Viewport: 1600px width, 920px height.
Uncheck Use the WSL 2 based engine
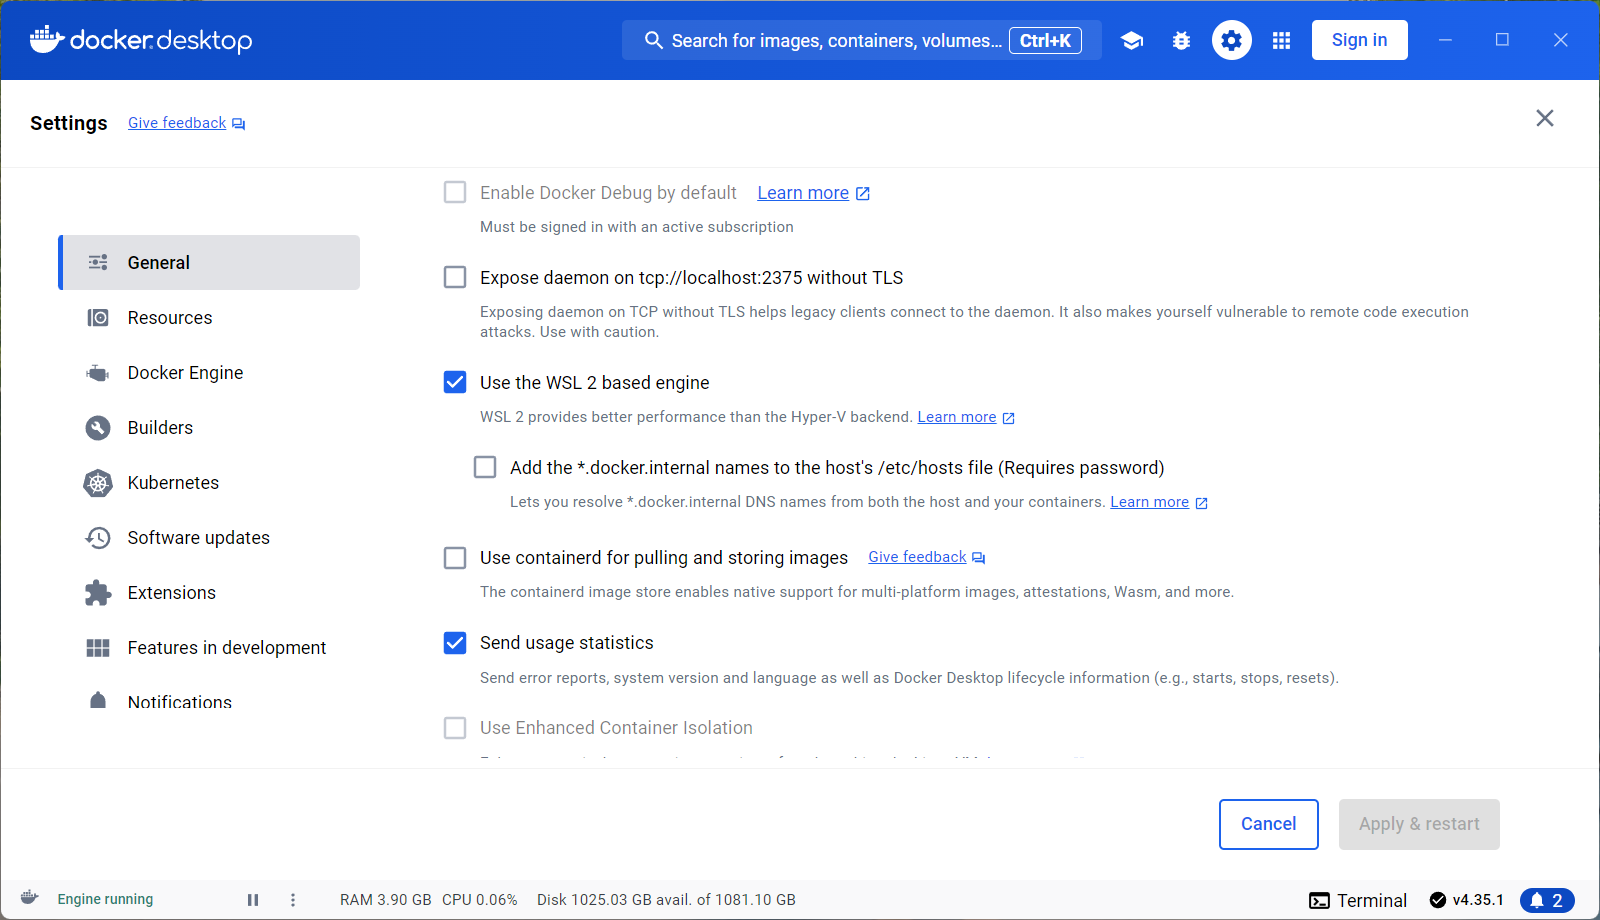(455, 382)
